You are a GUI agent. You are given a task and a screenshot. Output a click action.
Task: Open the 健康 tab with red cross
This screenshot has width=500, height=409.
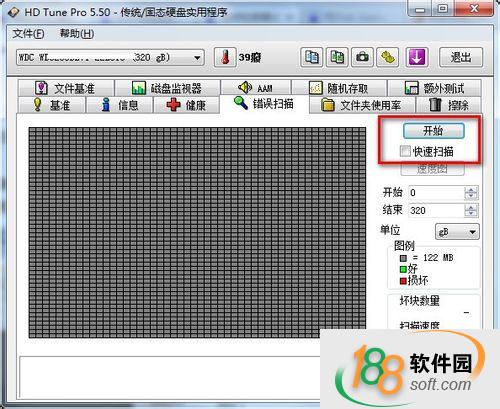186,105
